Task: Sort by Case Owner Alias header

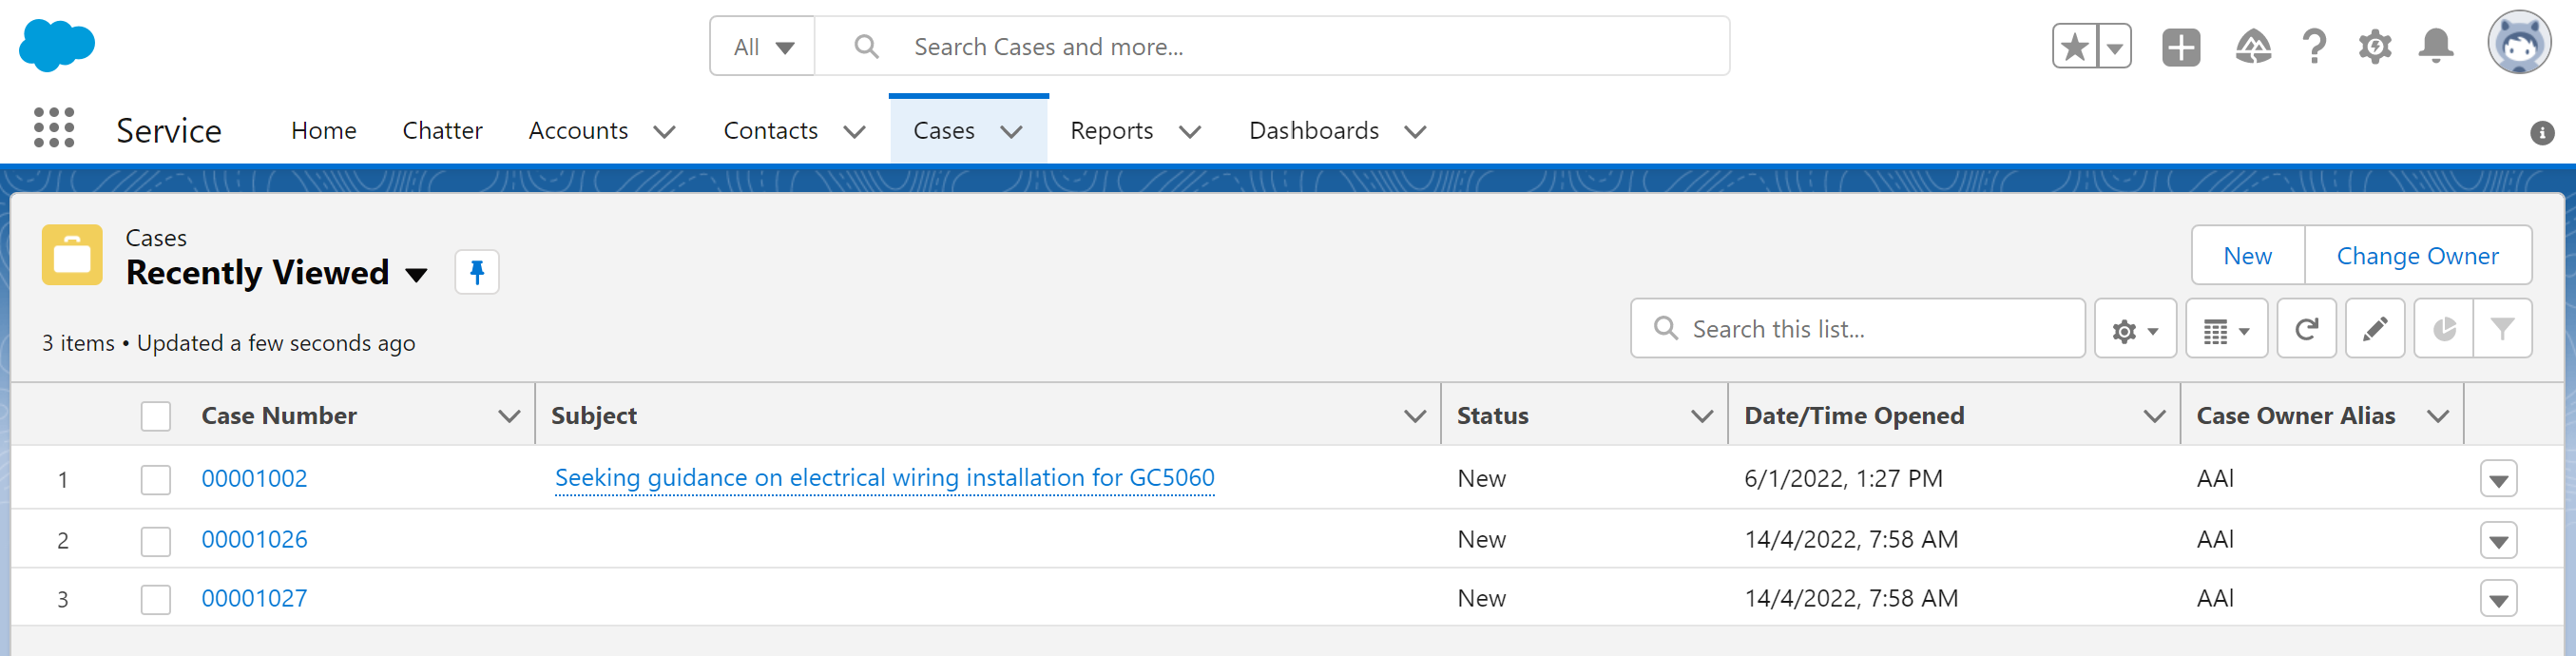Action: [x=2295, y=416]
